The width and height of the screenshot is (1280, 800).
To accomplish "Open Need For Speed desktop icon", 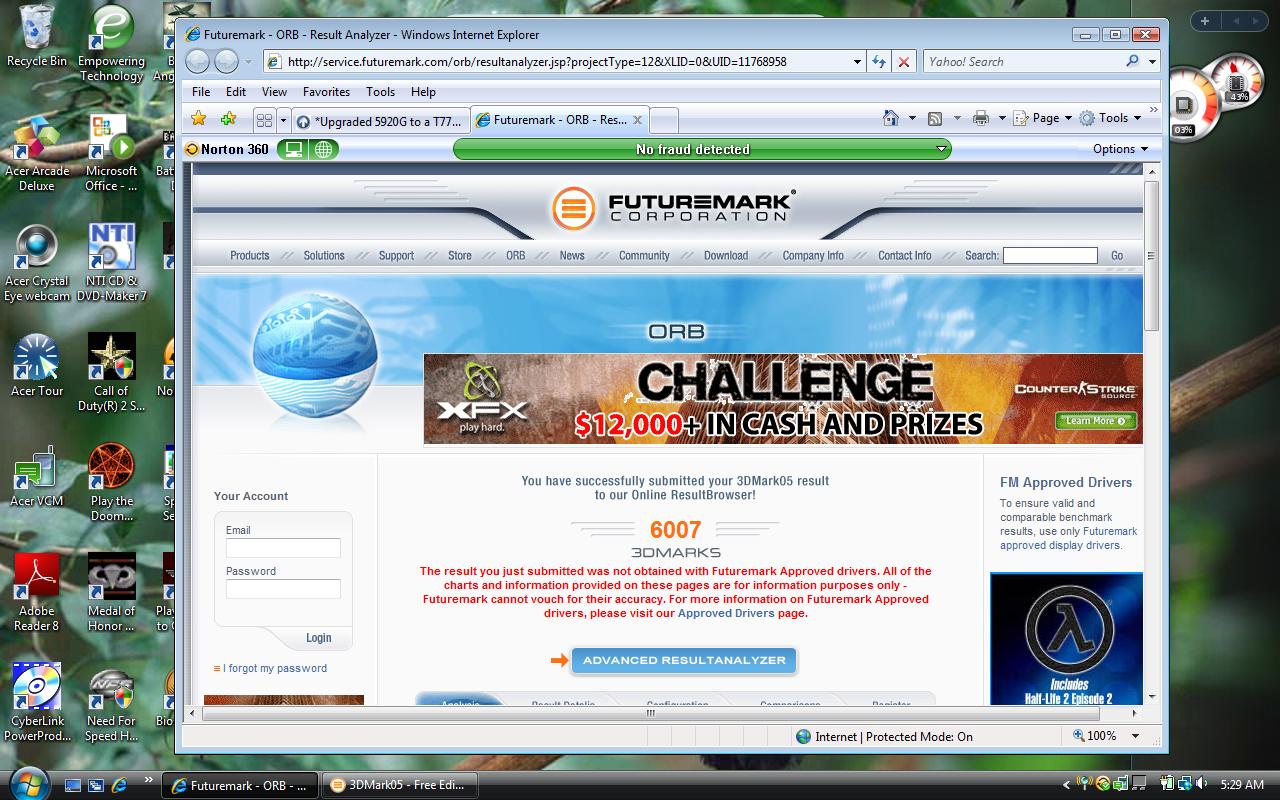I will coord(111,702).
